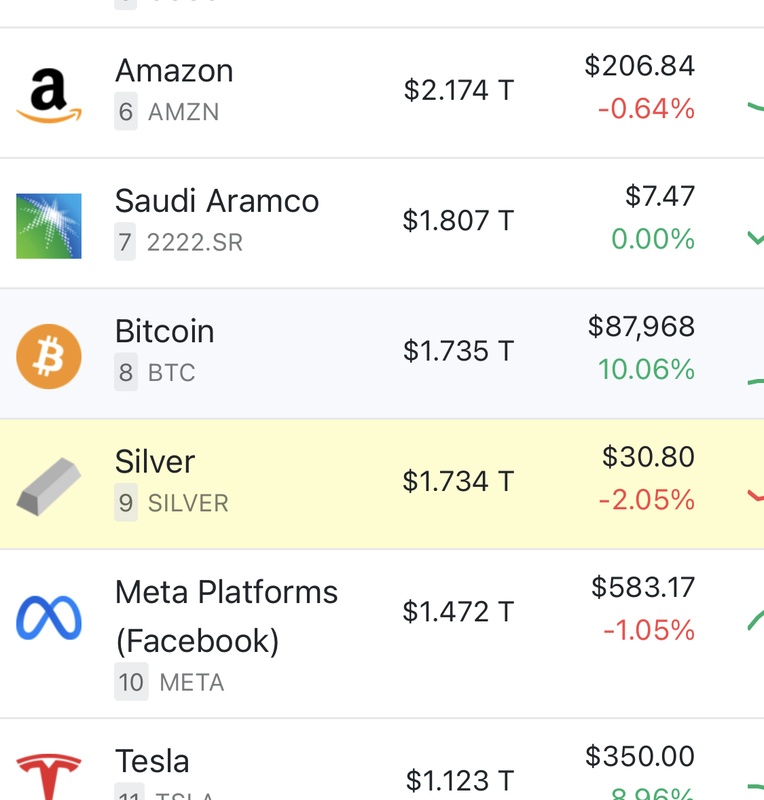Click Bitcoin's $1.735 T market cap

[x=458, y=351]
